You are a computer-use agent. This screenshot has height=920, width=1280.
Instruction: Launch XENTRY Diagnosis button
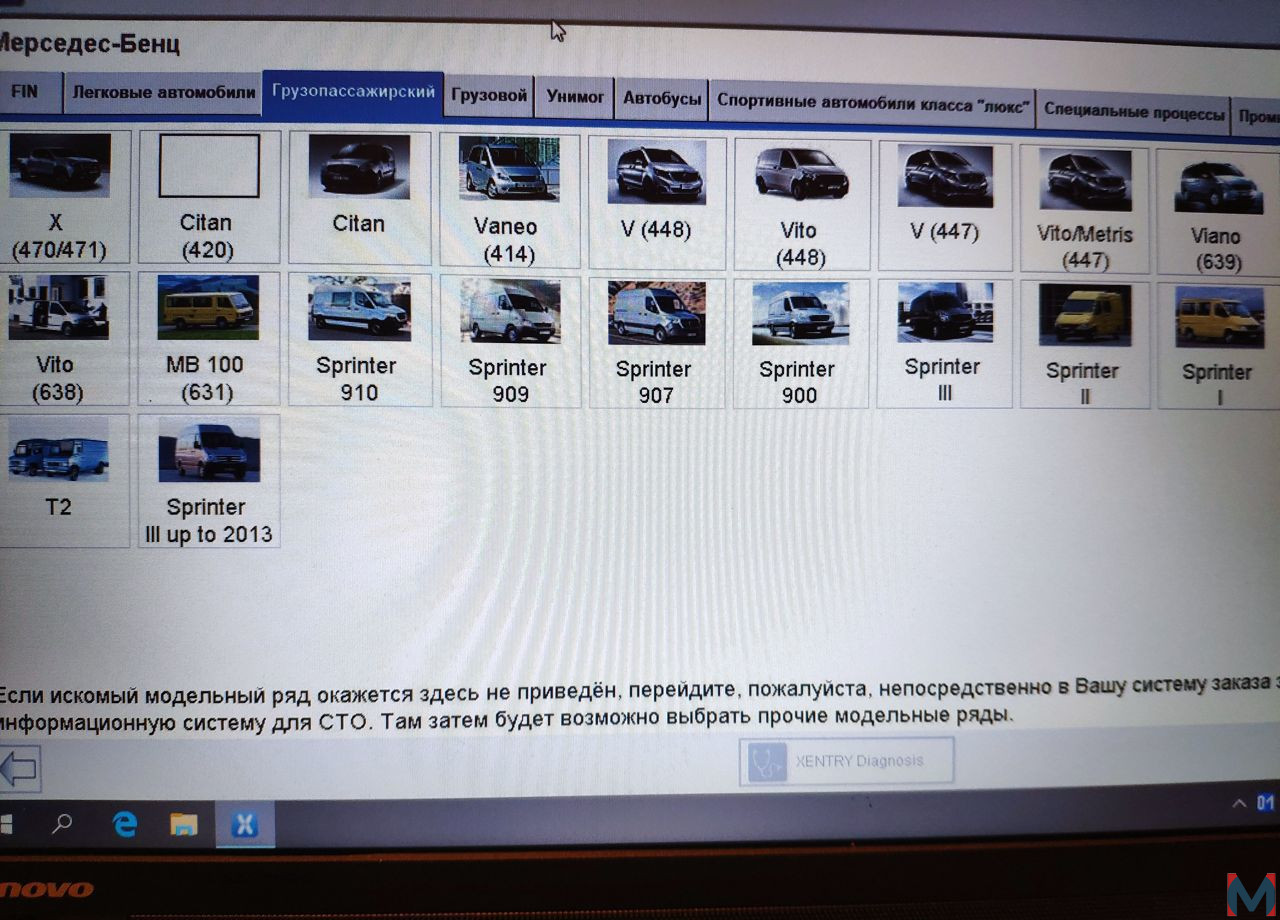847,761
